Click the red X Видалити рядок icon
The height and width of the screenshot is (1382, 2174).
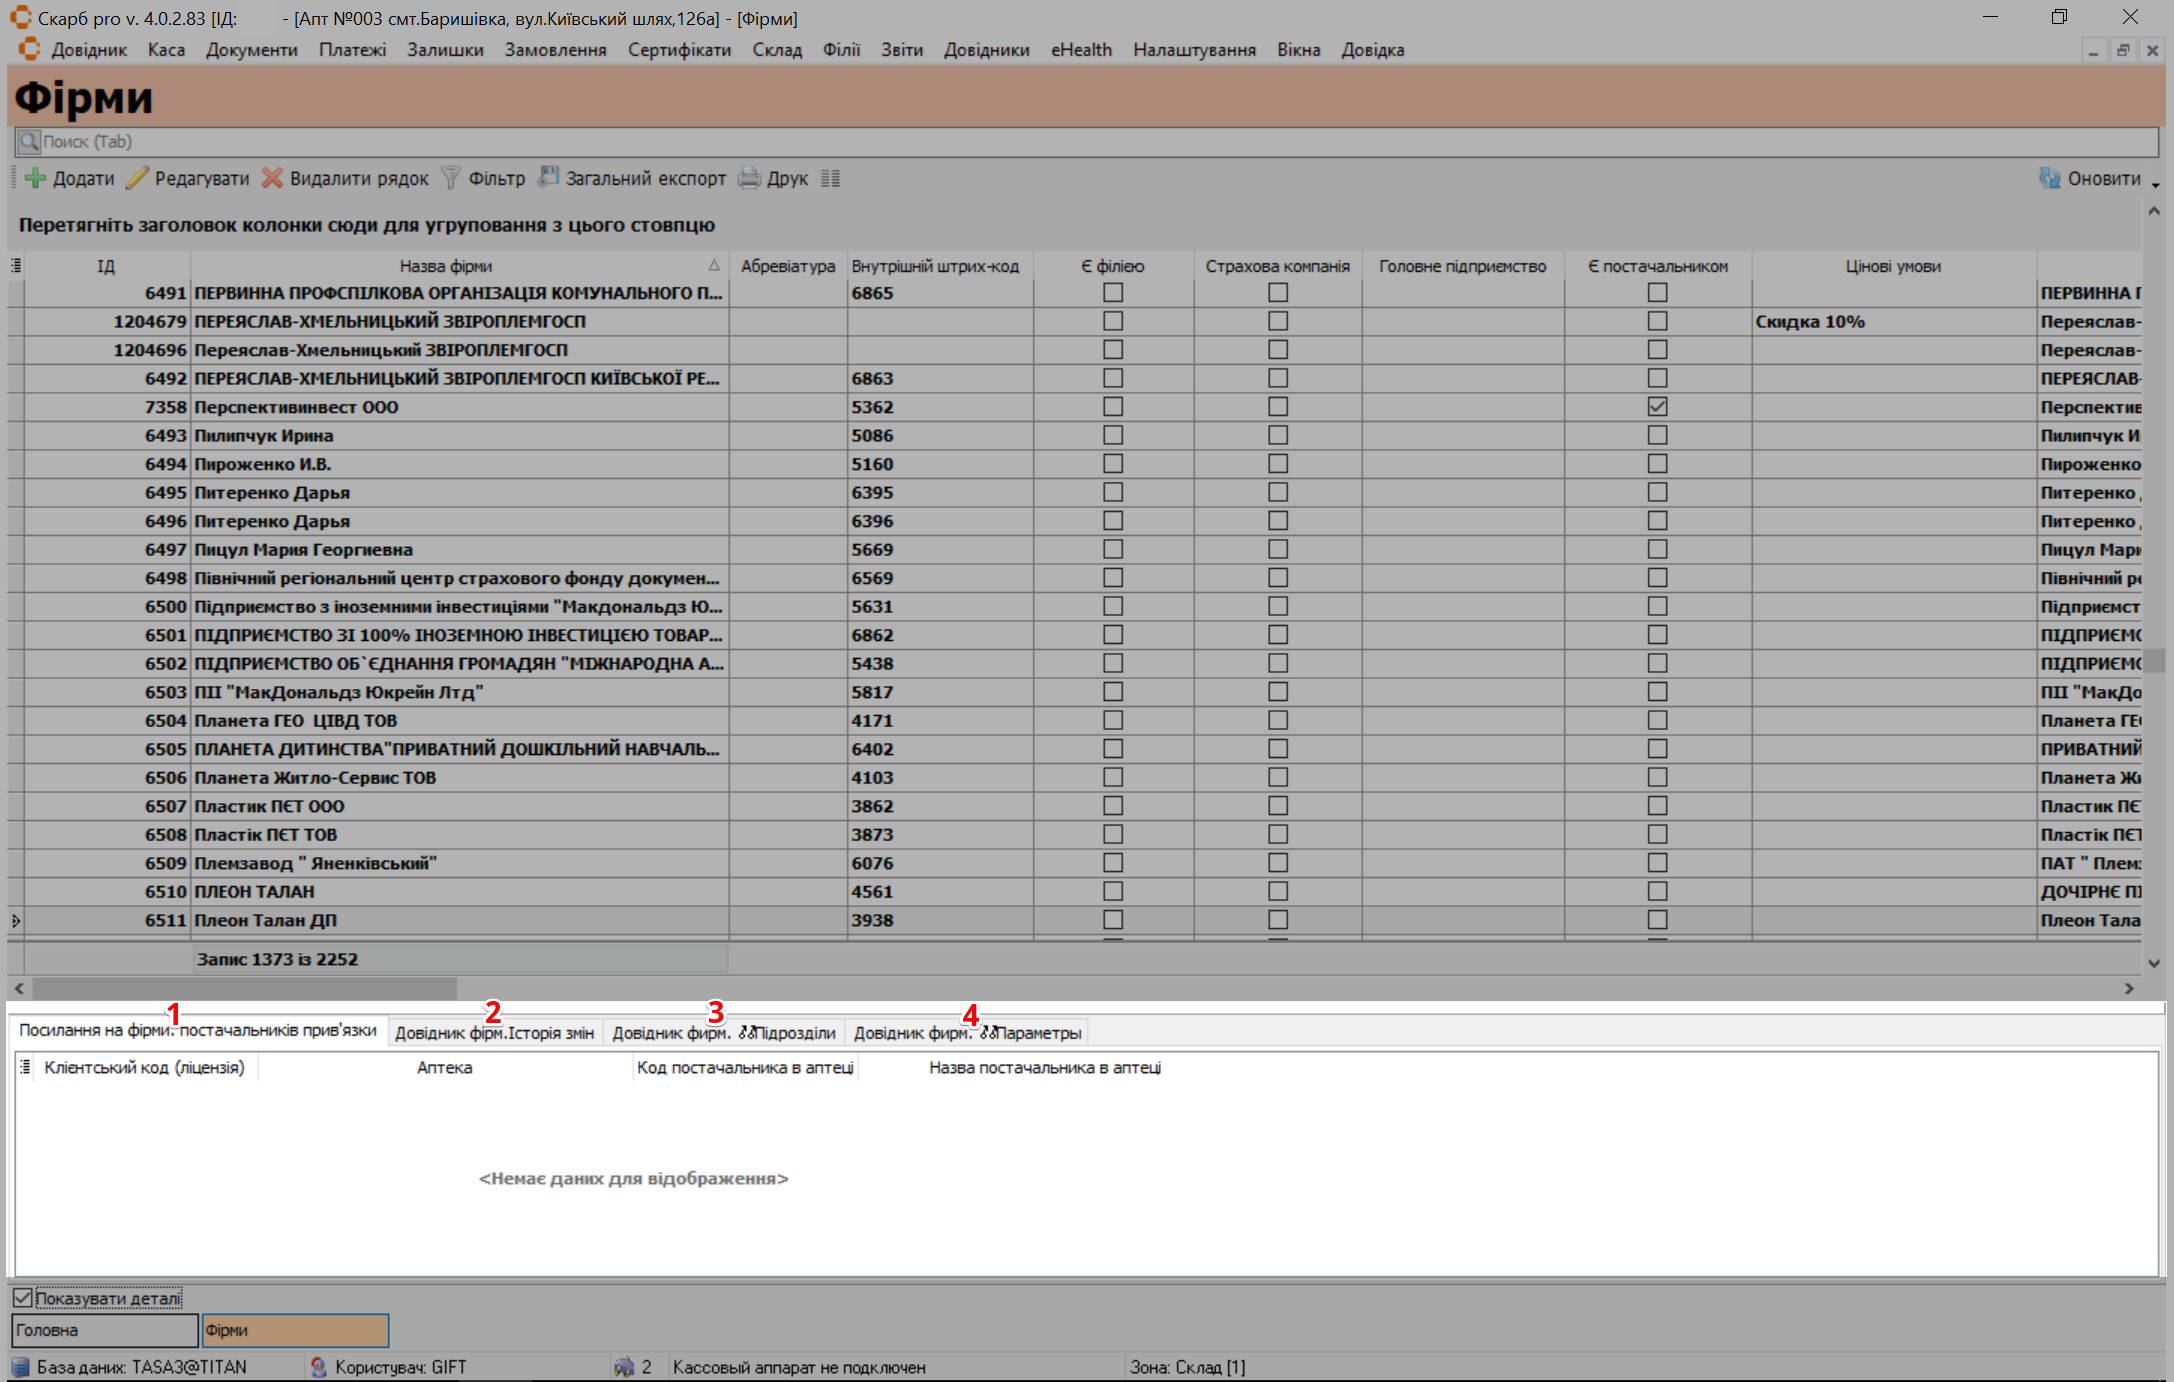click(272, 178)
